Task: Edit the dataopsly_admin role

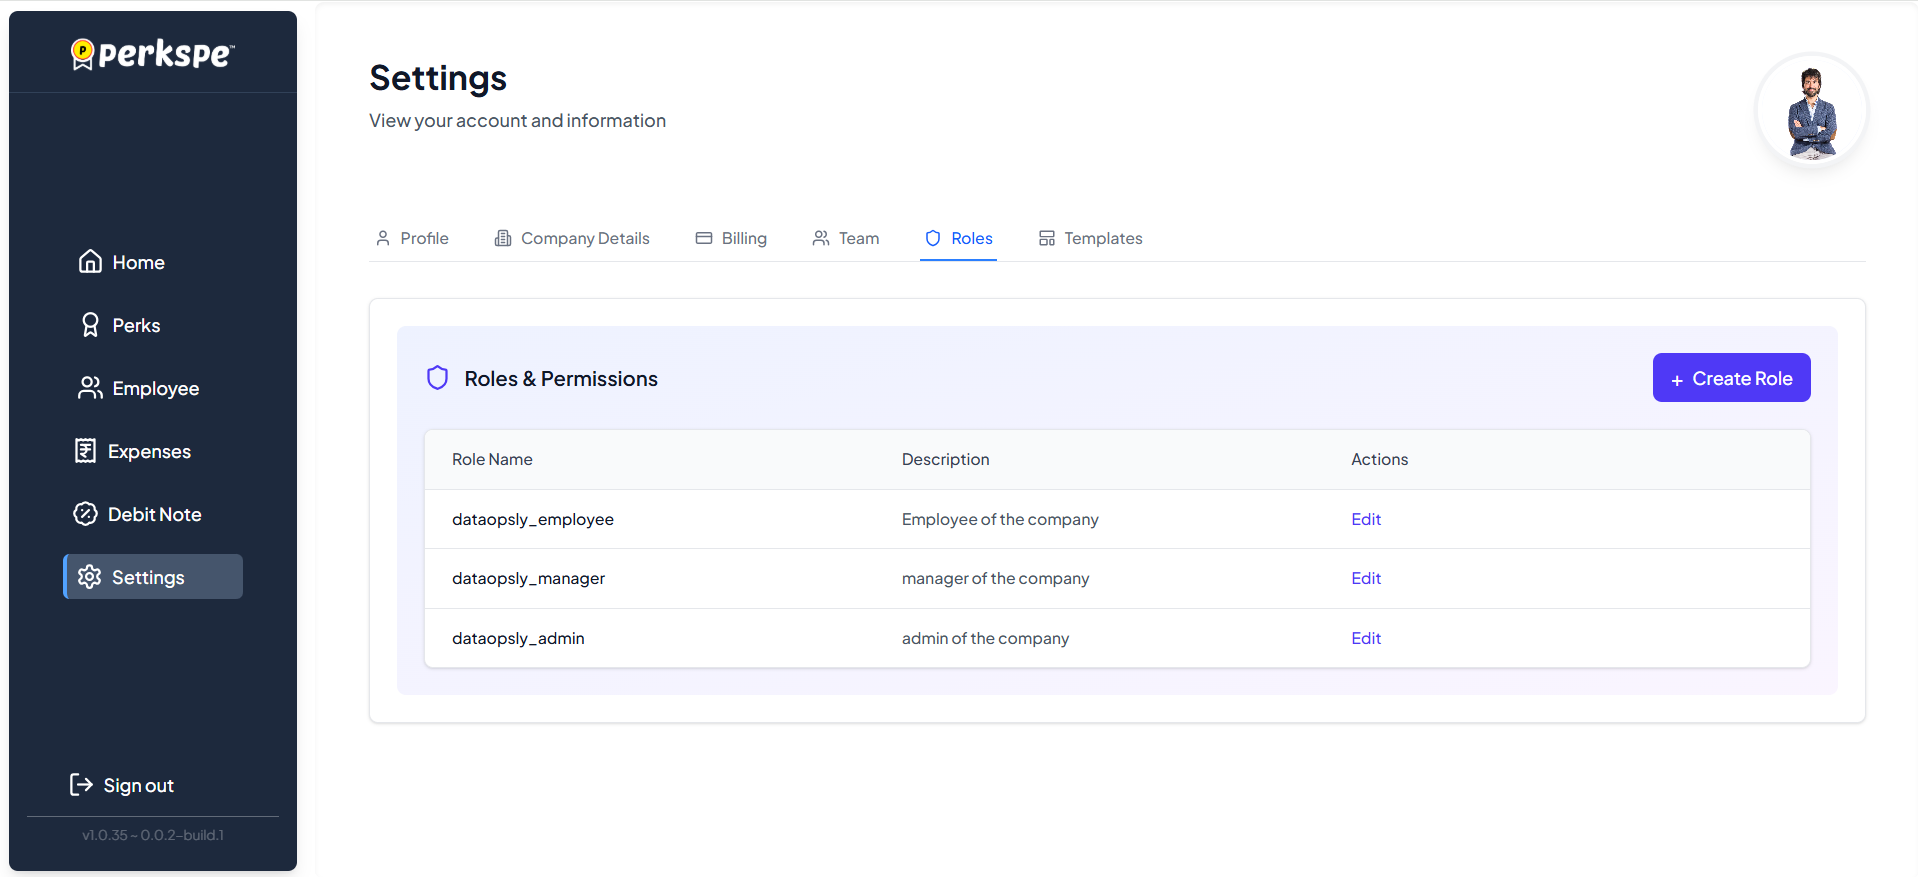Action: point(1365,638)
